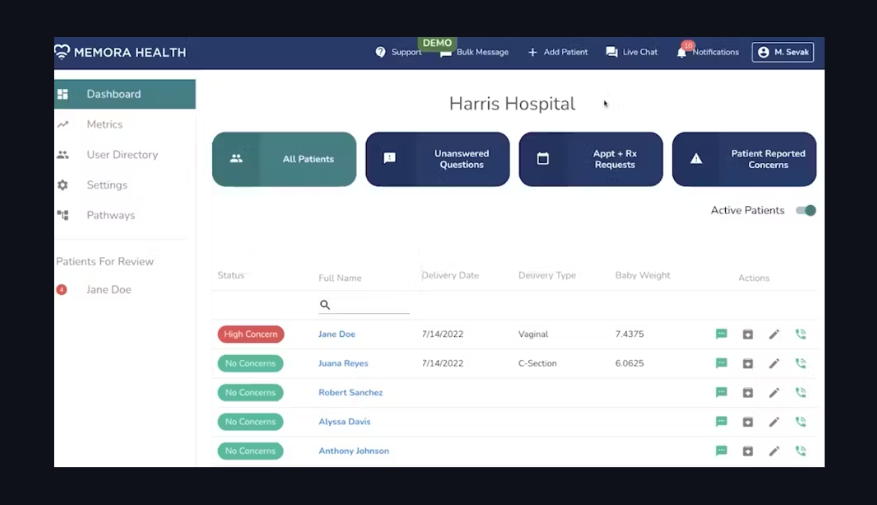Call Jane Doe using phone icon
Screen dimensions: 877x505
[801, 334]
